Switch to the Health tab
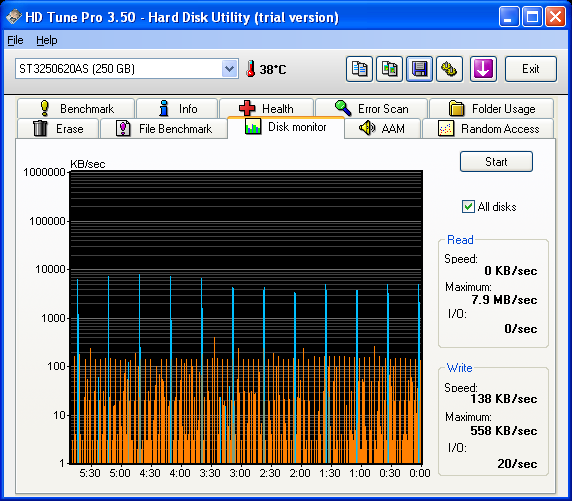Image resolution: width=572 pixels, height=501 pixels. click(x=266, y=109)
